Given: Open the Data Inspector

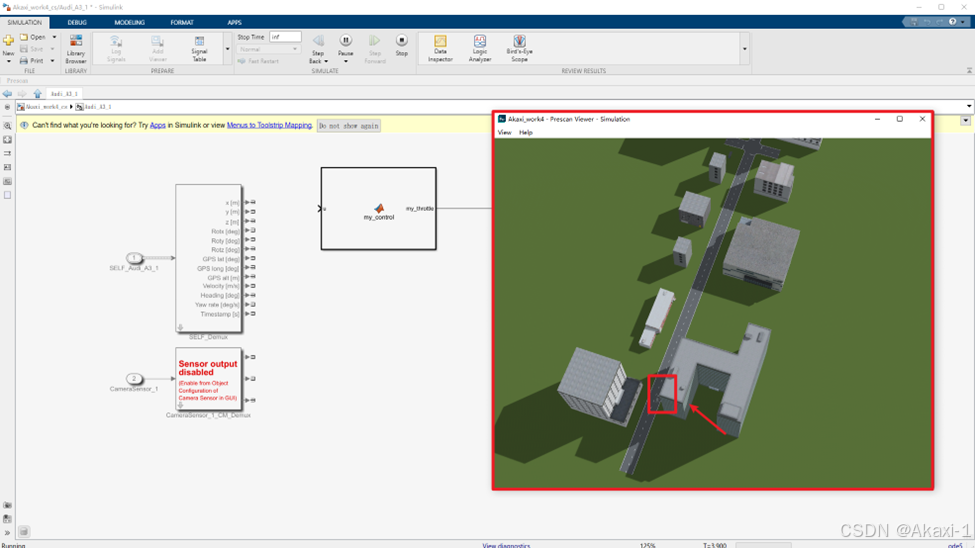Looking at the screenshot, I should [440, 49].
